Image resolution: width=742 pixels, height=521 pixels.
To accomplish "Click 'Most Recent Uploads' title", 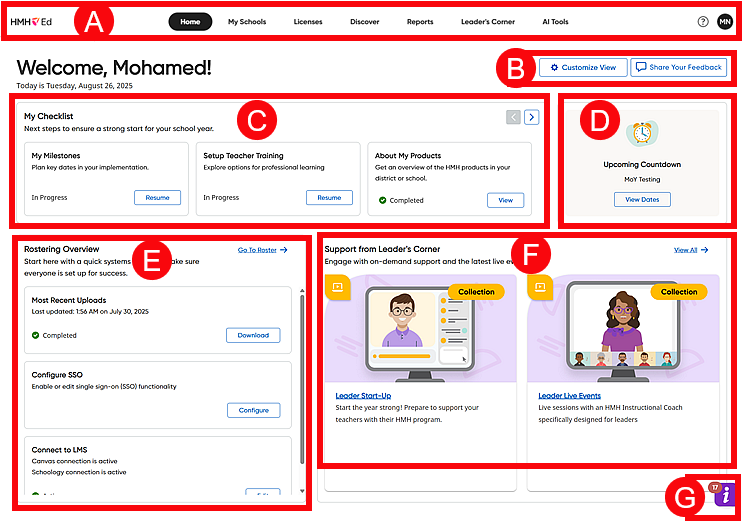I will (x=69, y=300).
